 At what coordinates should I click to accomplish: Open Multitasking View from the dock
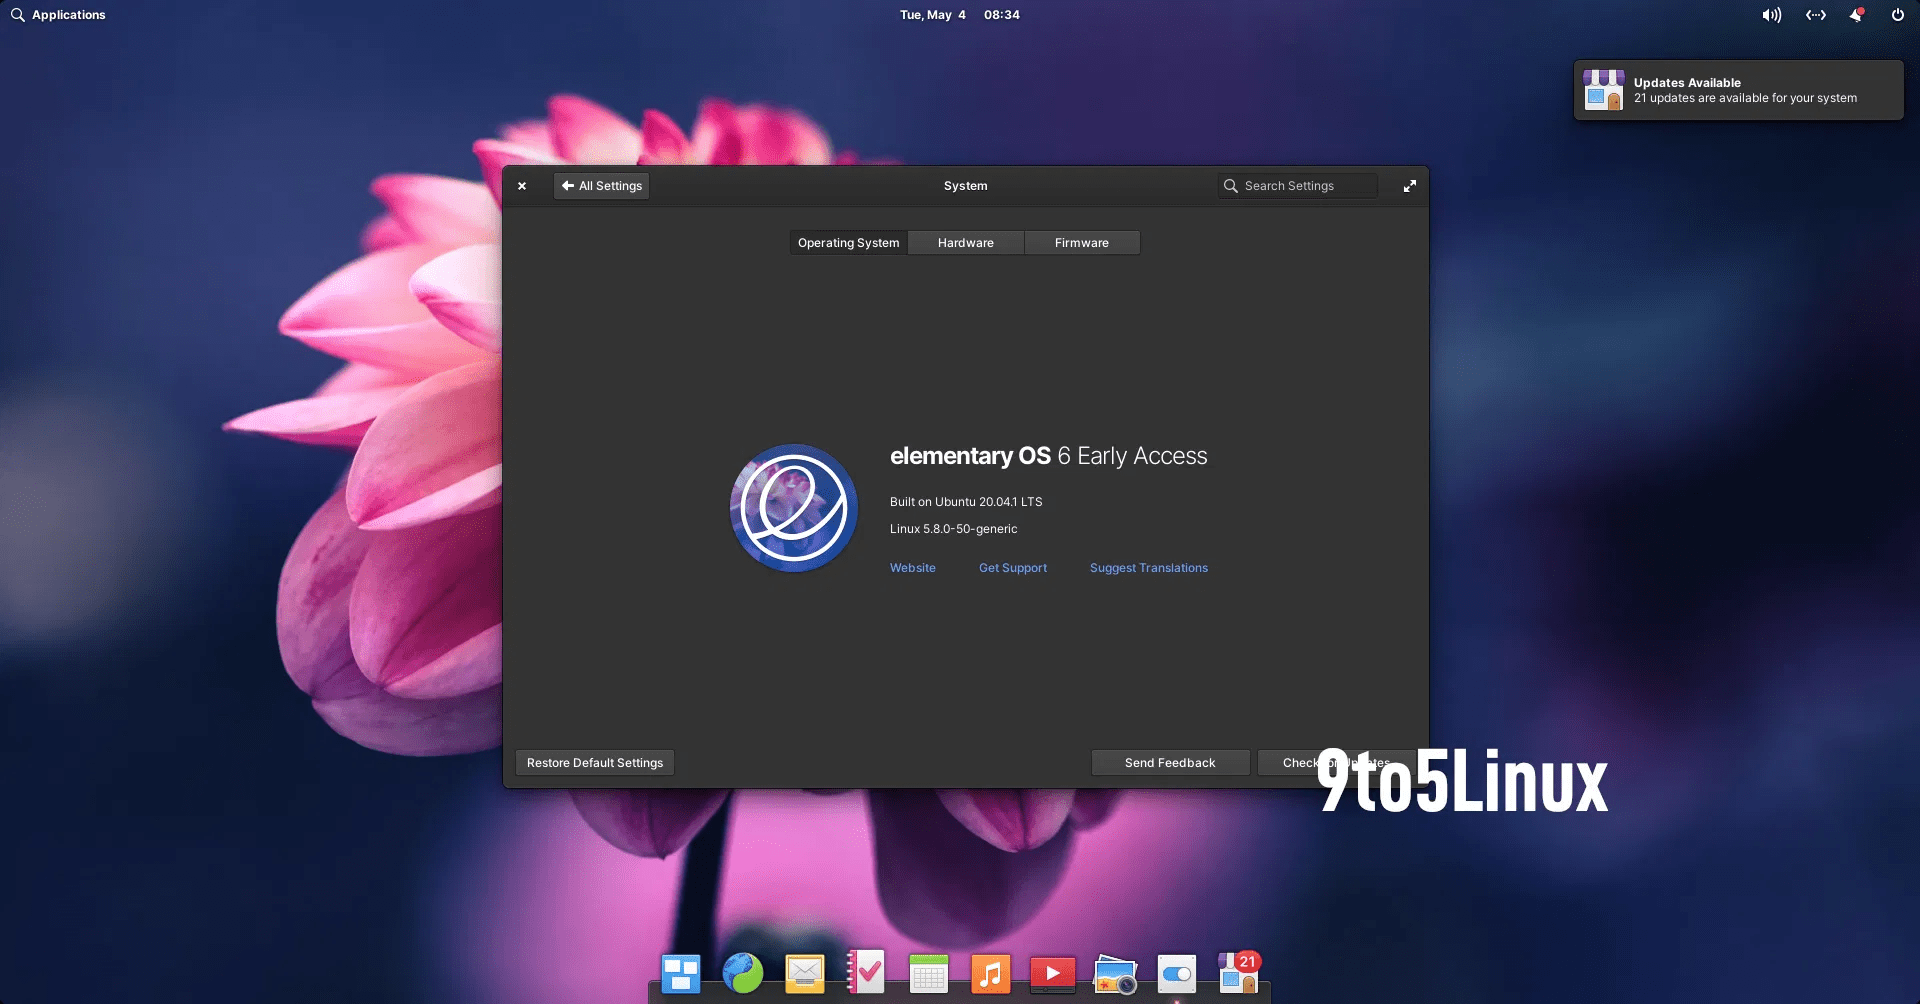click(681, 973)
